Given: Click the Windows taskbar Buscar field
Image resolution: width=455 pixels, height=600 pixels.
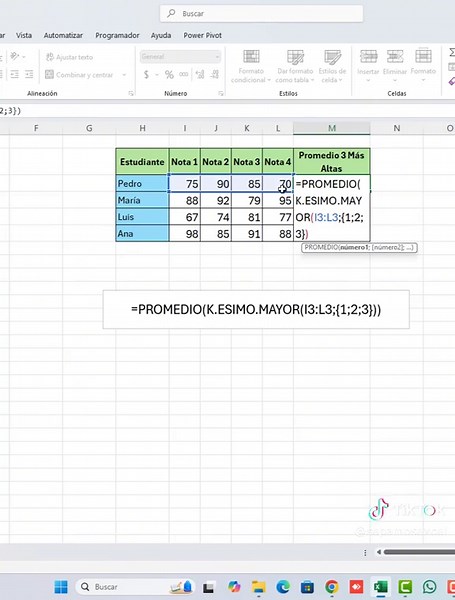Looking at the screenshot, I should [135, 587].
